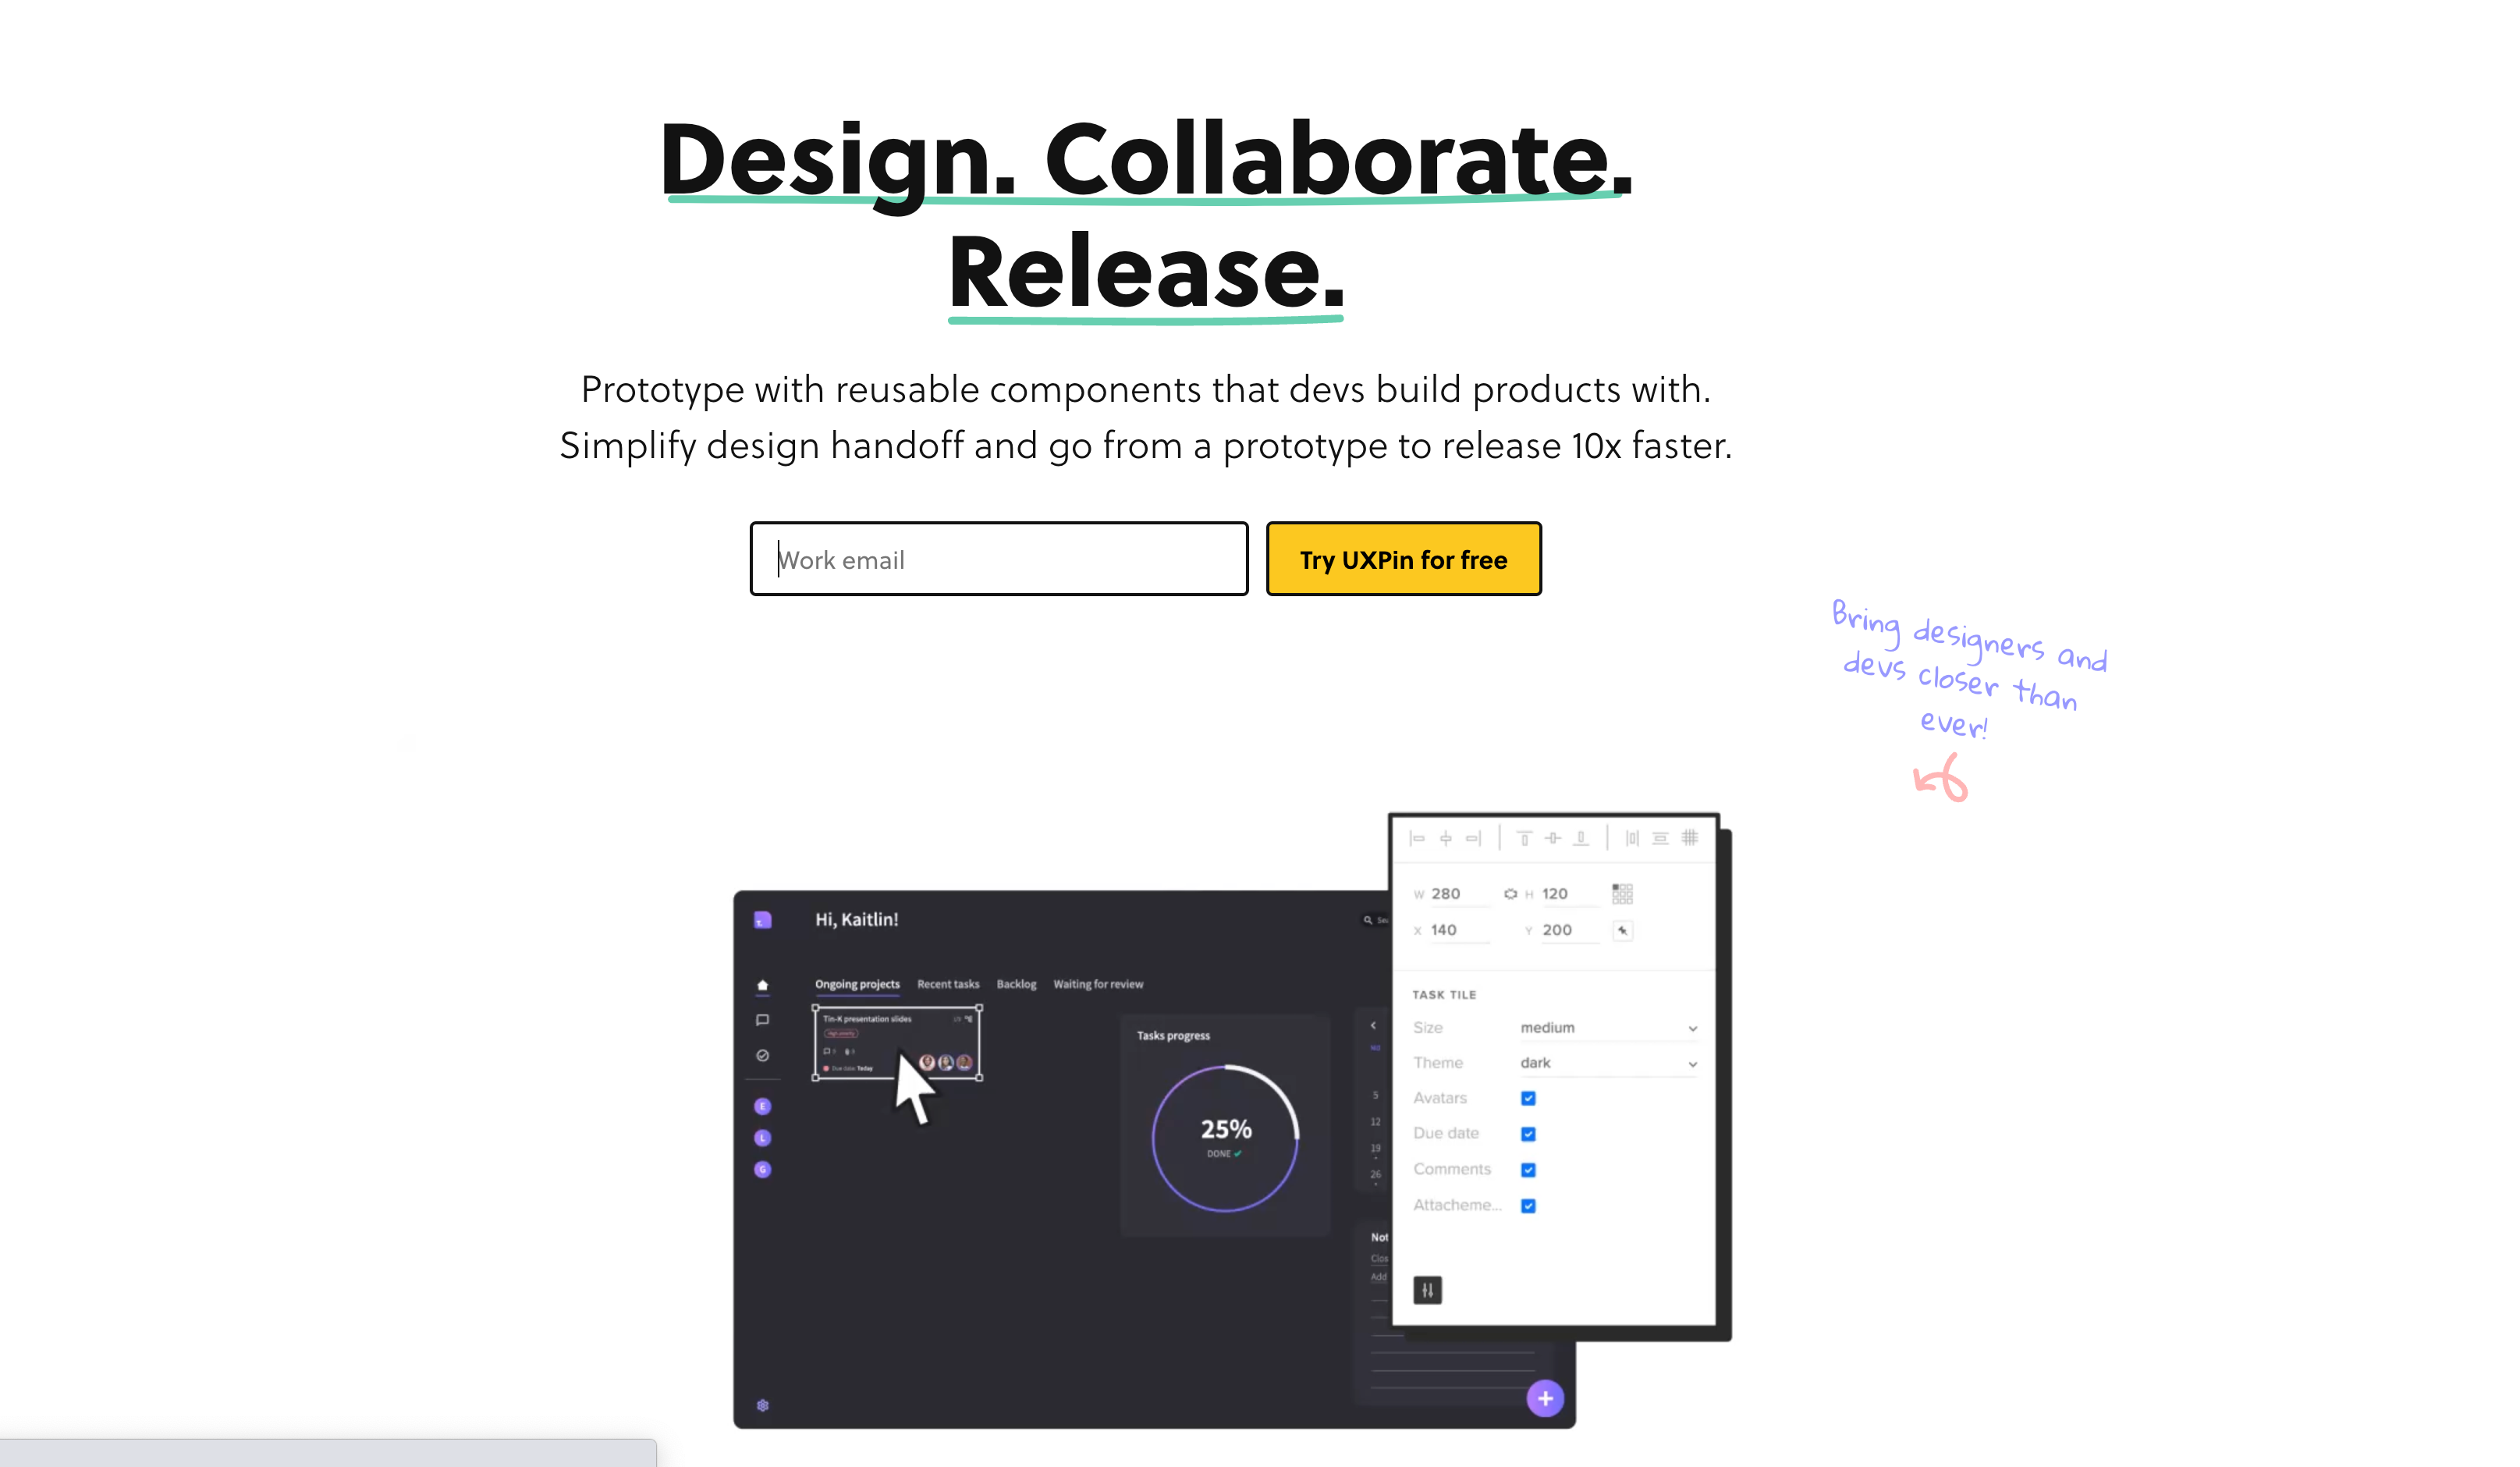Lock aspect ratio icon between W and H
2520x1467 pixels.
1510,894
